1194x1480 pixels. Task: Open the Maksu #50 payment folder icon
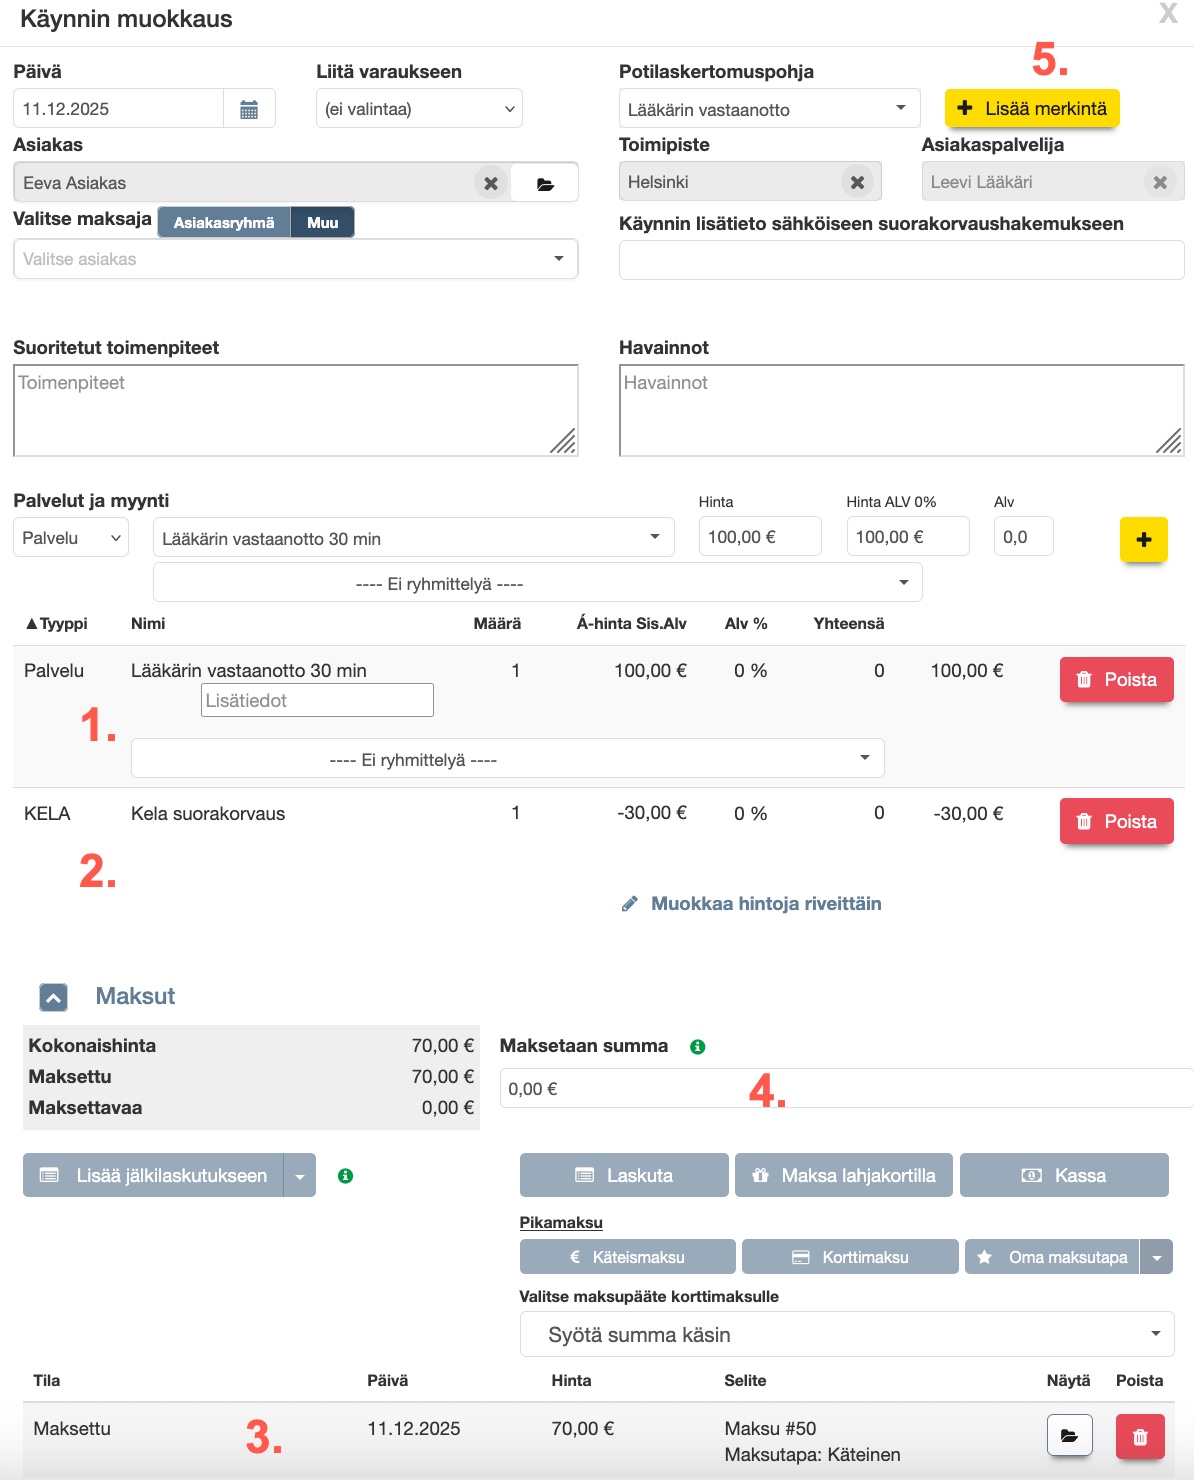tap(1069, 1437)
